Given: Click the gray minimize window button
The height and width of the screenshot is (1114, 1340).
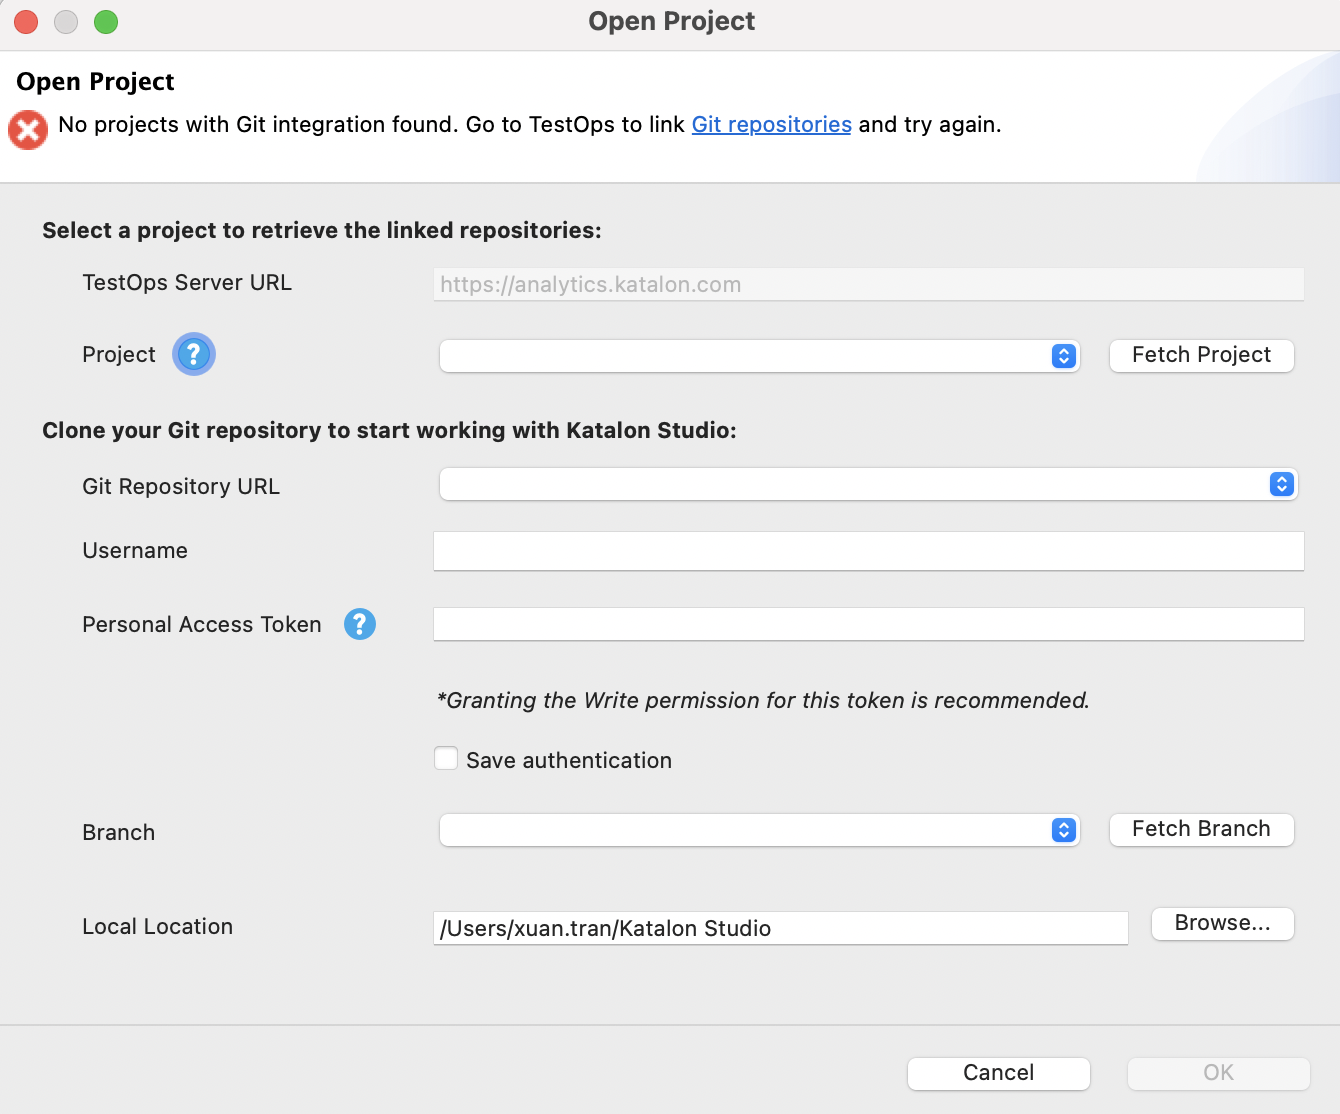Looking at the screenshot, I should pyautogui.click(x=66, y=22).
